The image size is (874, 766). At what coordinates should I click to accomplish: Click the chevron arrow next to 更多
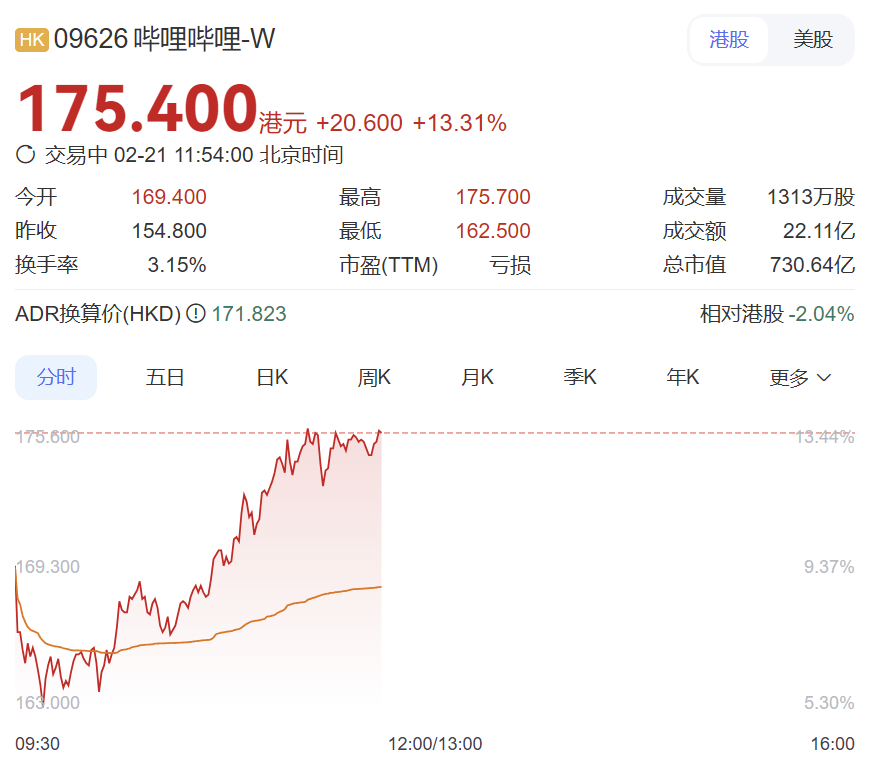(x=824, y=378)
